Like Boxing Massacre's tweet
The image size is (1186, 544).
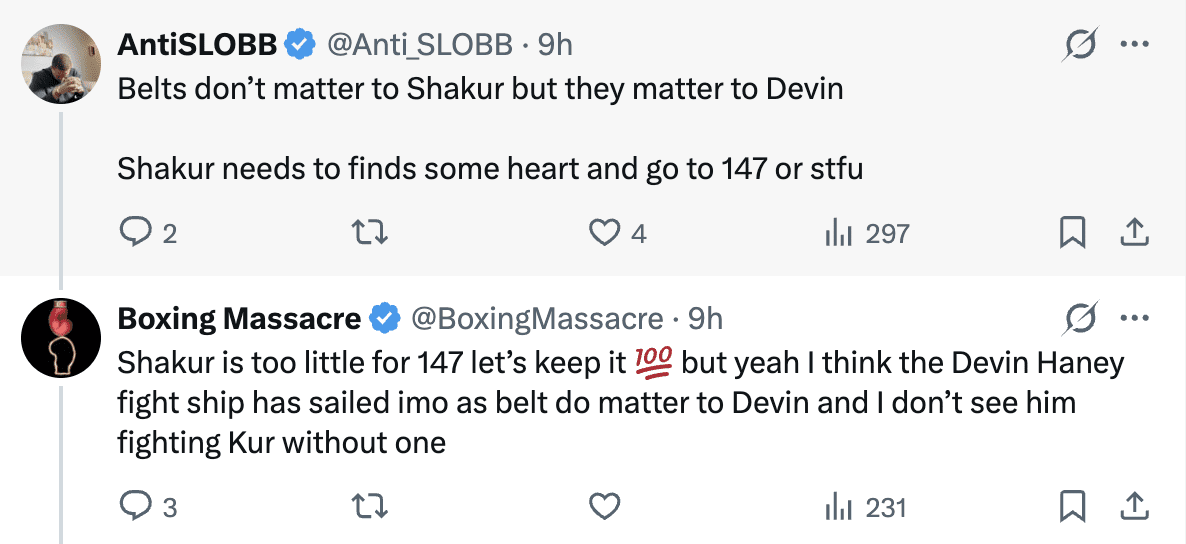tap(603, 507)
